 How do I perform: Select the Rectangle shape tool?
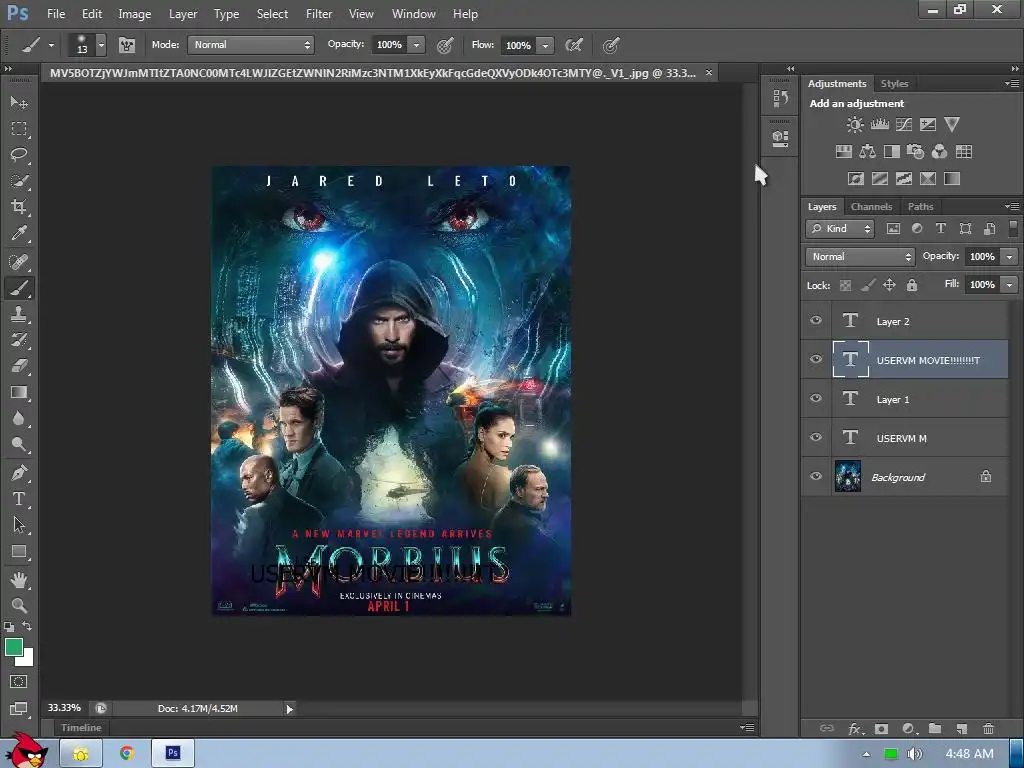click(19, 552)
